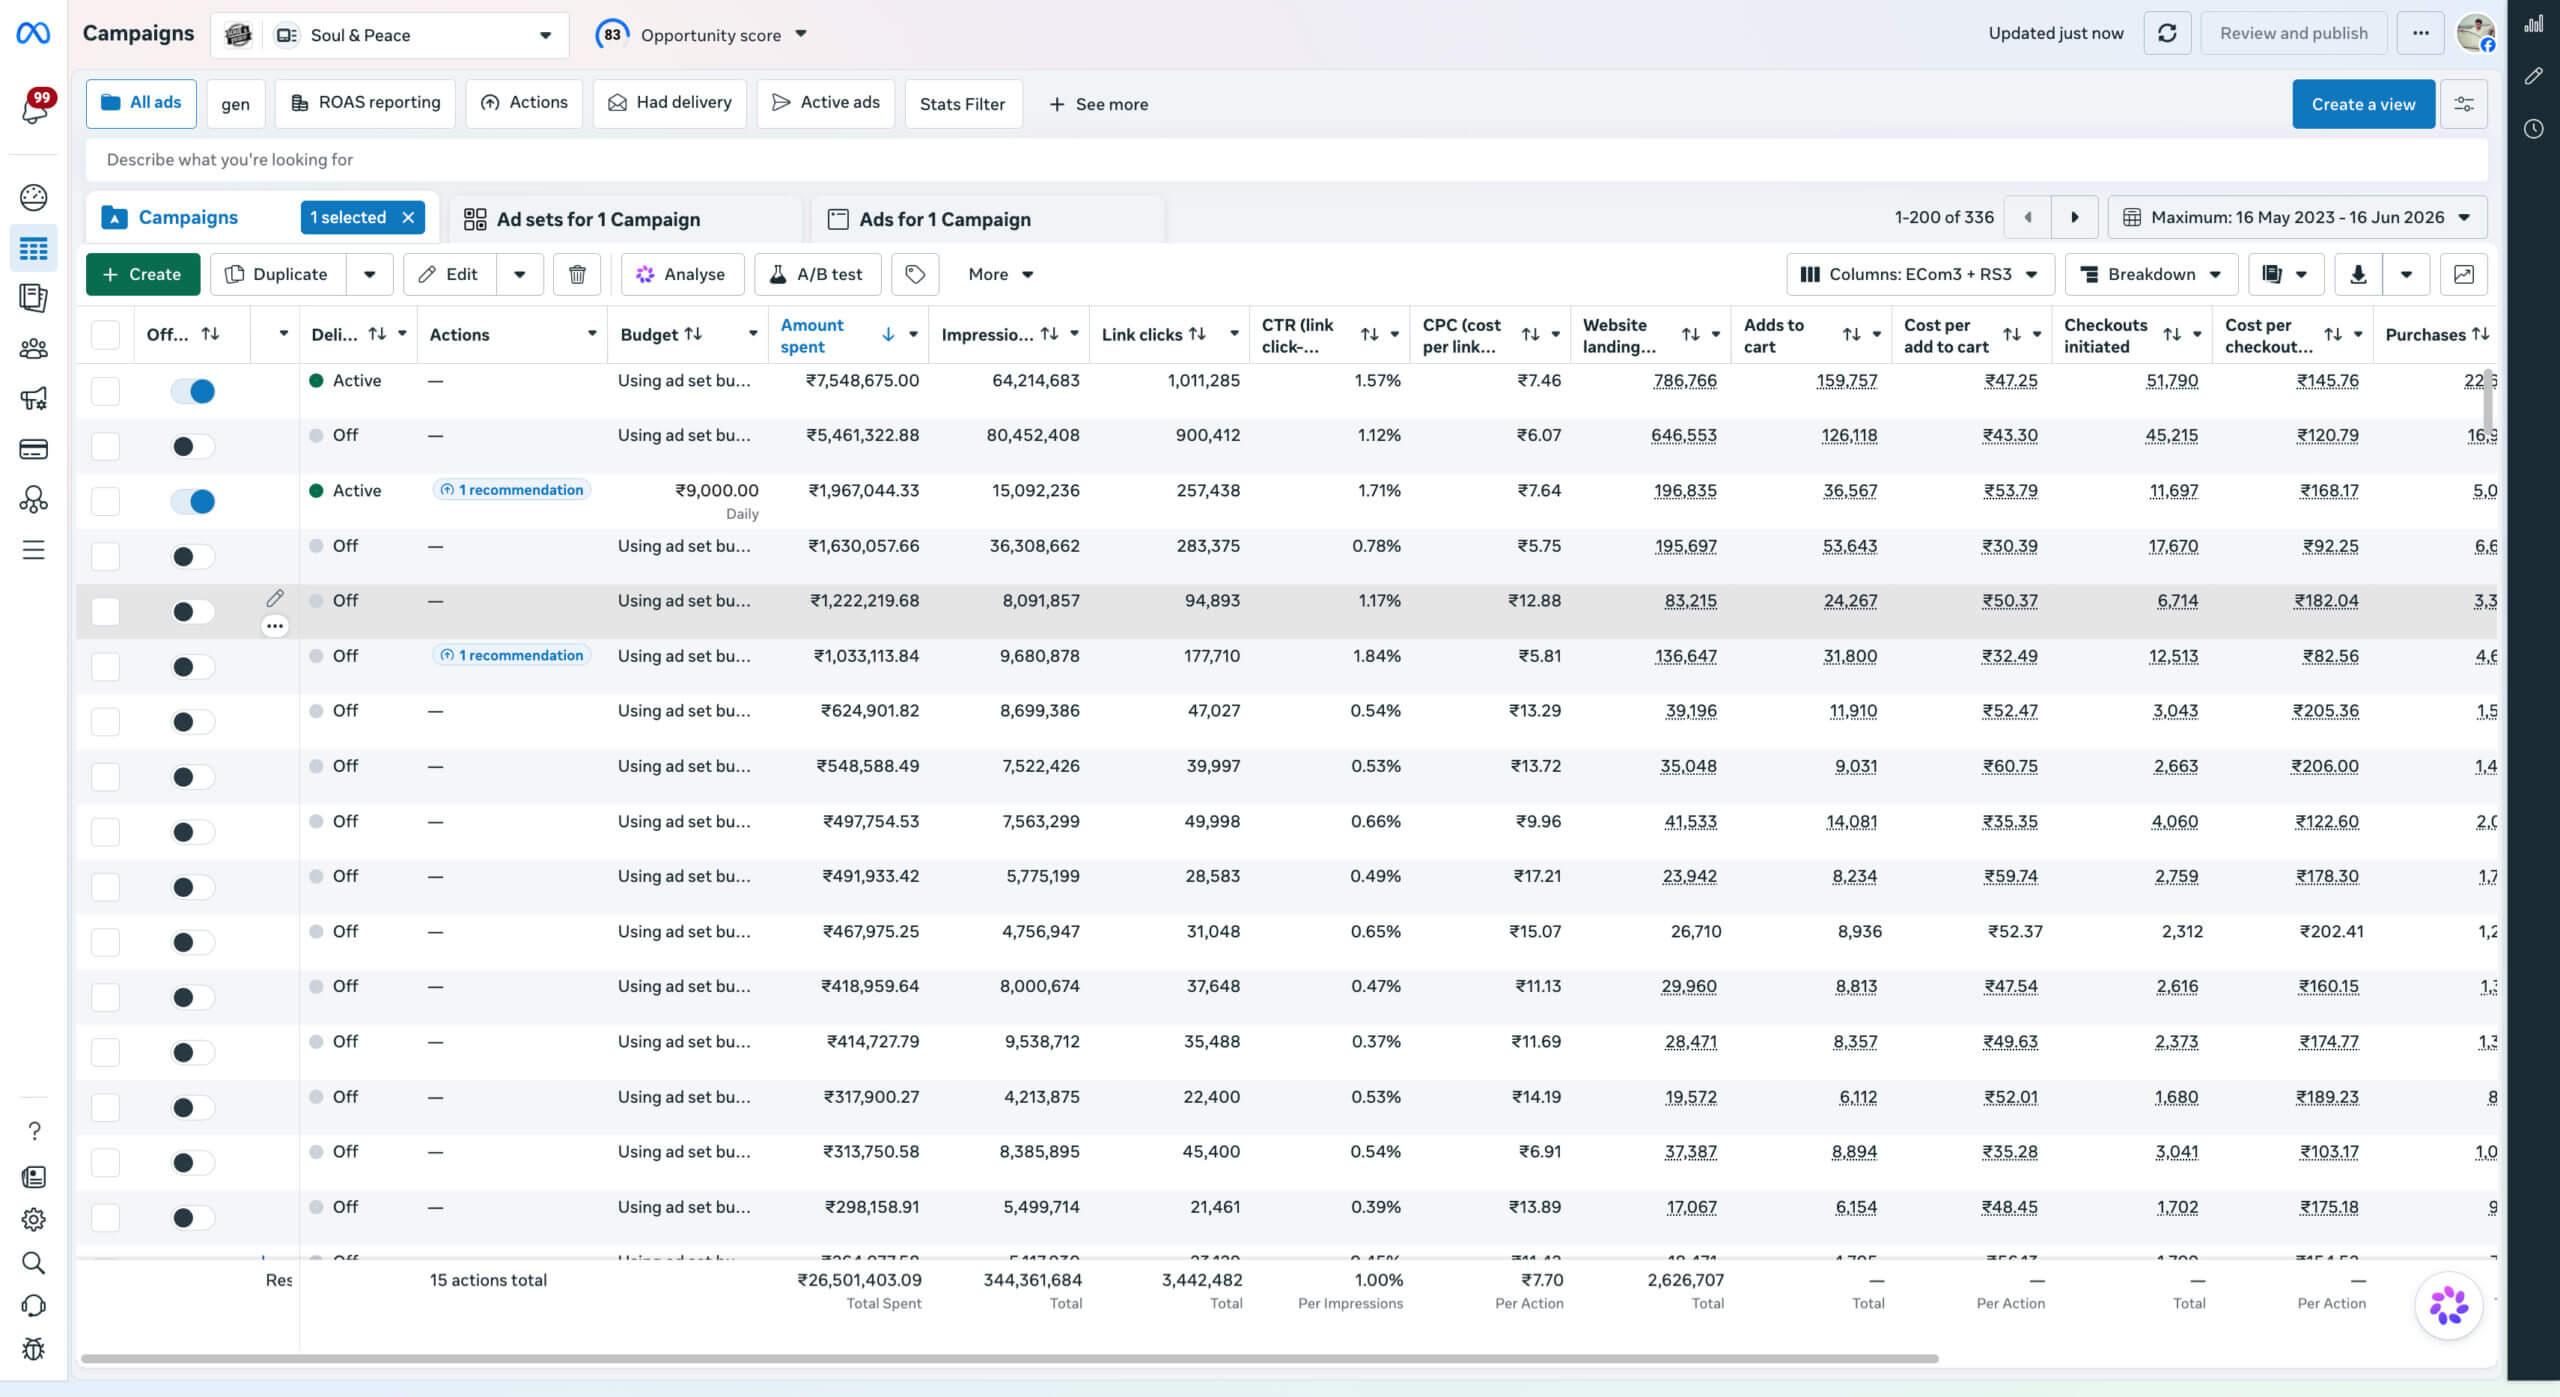This screenshot has height=1397, width=2560.
Task: Clear the 1 selected filter chip
Action: [x=408, y=217]
